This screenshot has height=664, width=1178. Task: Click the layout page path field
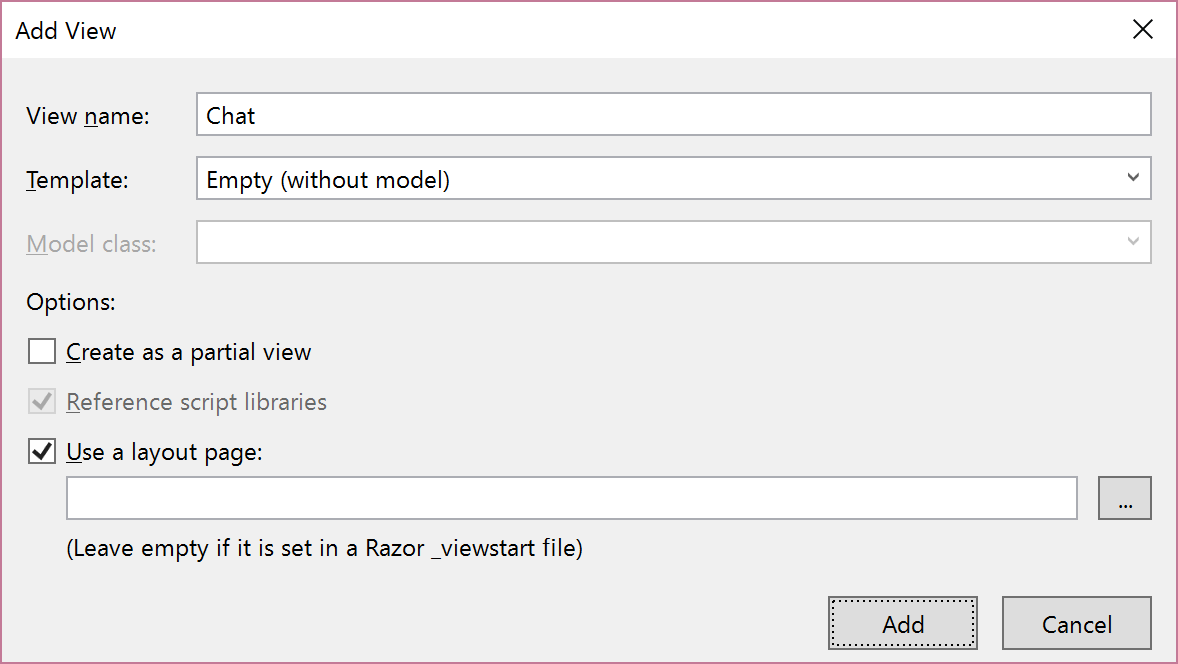(572, 497)
